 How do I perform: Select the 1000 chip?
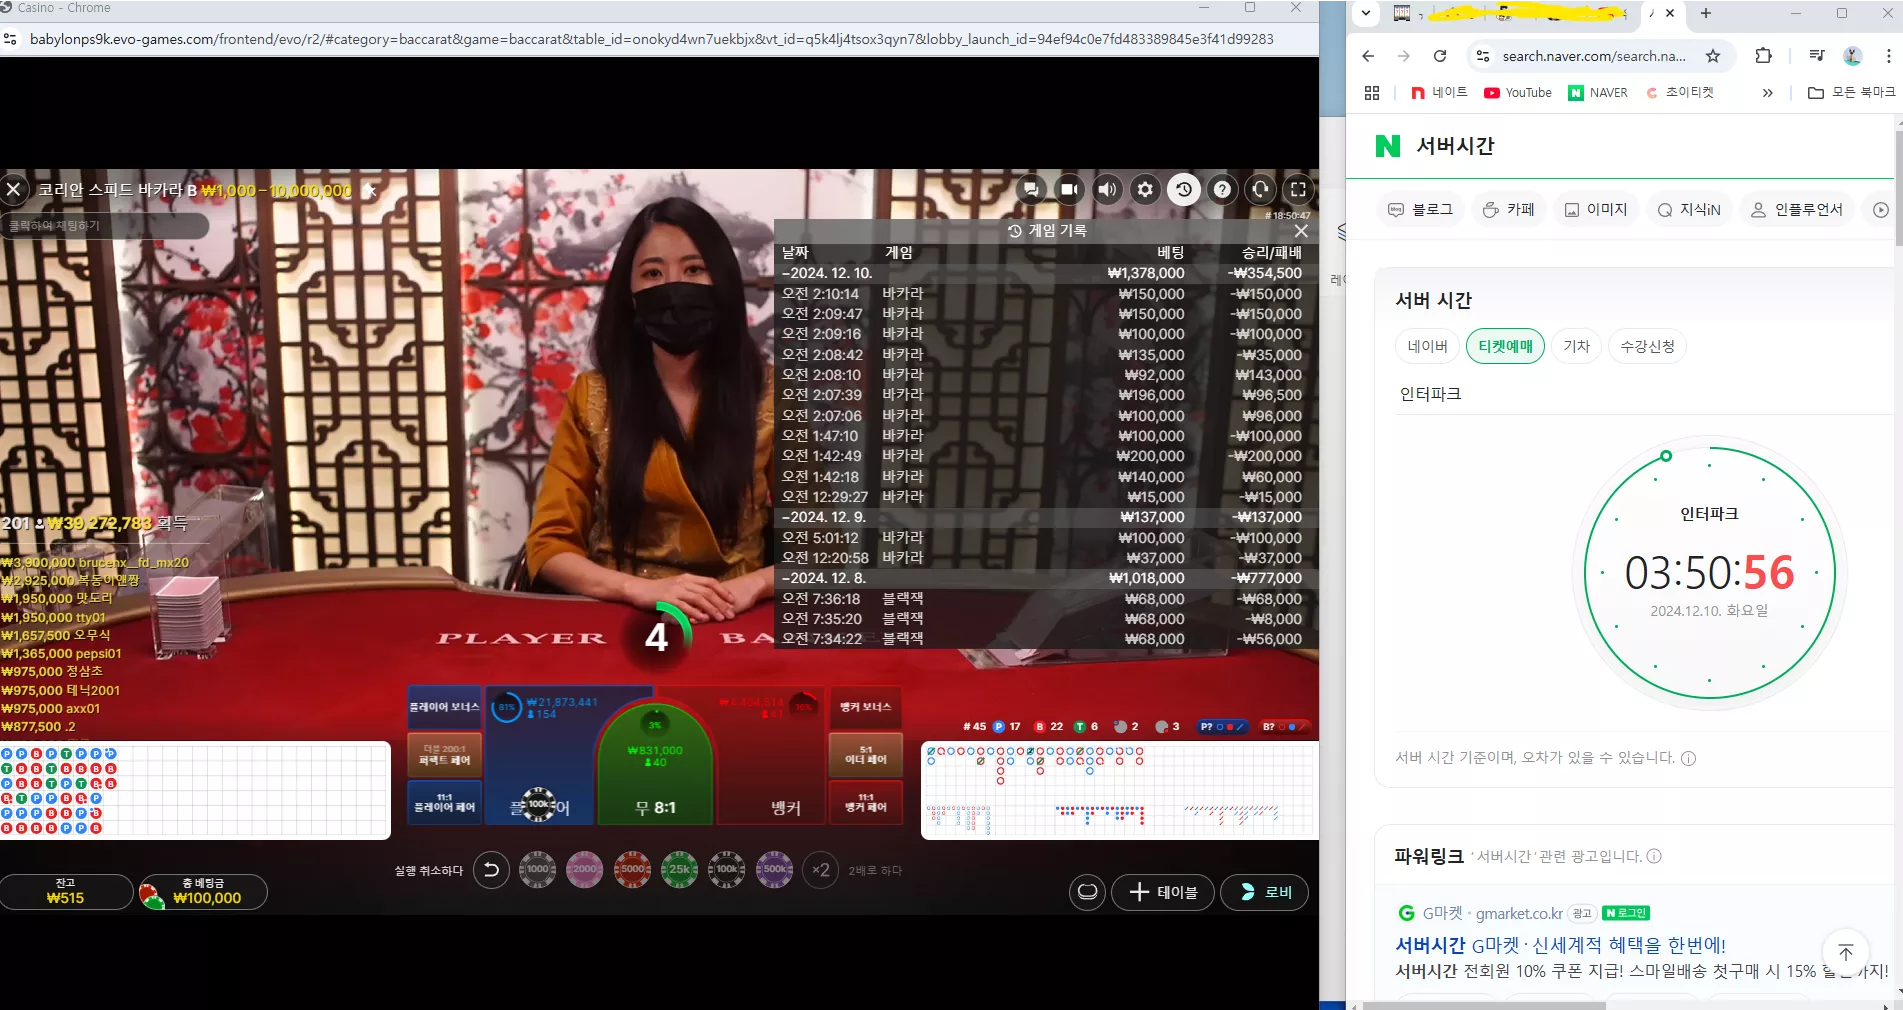point(537,870)
